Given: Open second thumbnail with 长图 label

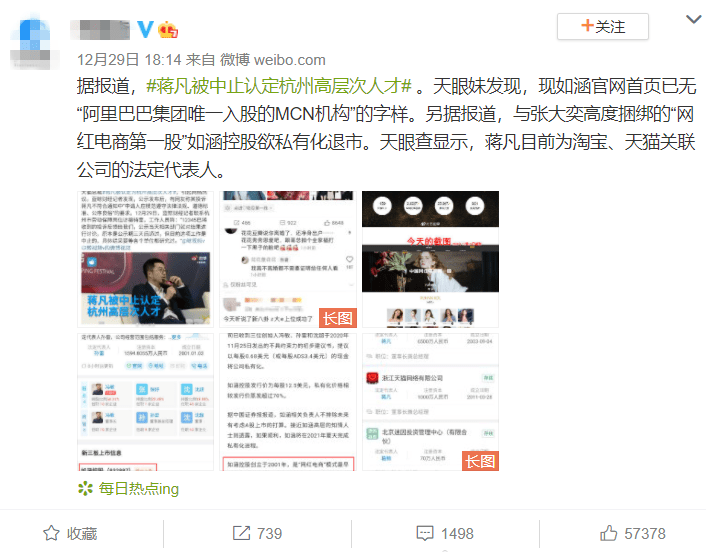Looking at the screenshot, I should pyautogui.click(x=288, y=259).
